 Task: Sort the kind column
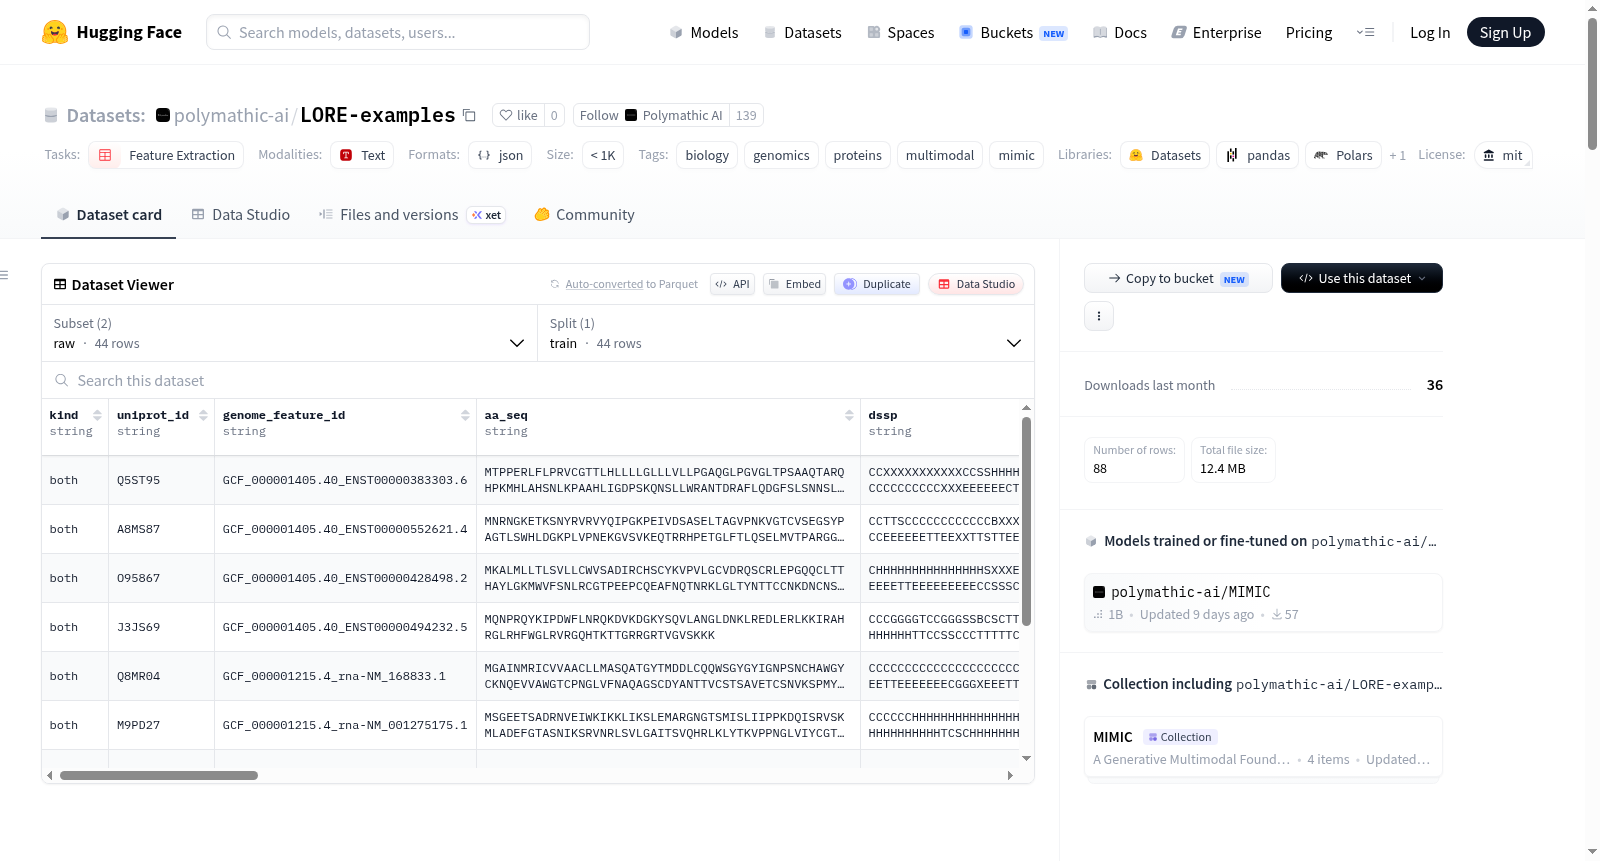click(x=97, y=415)
